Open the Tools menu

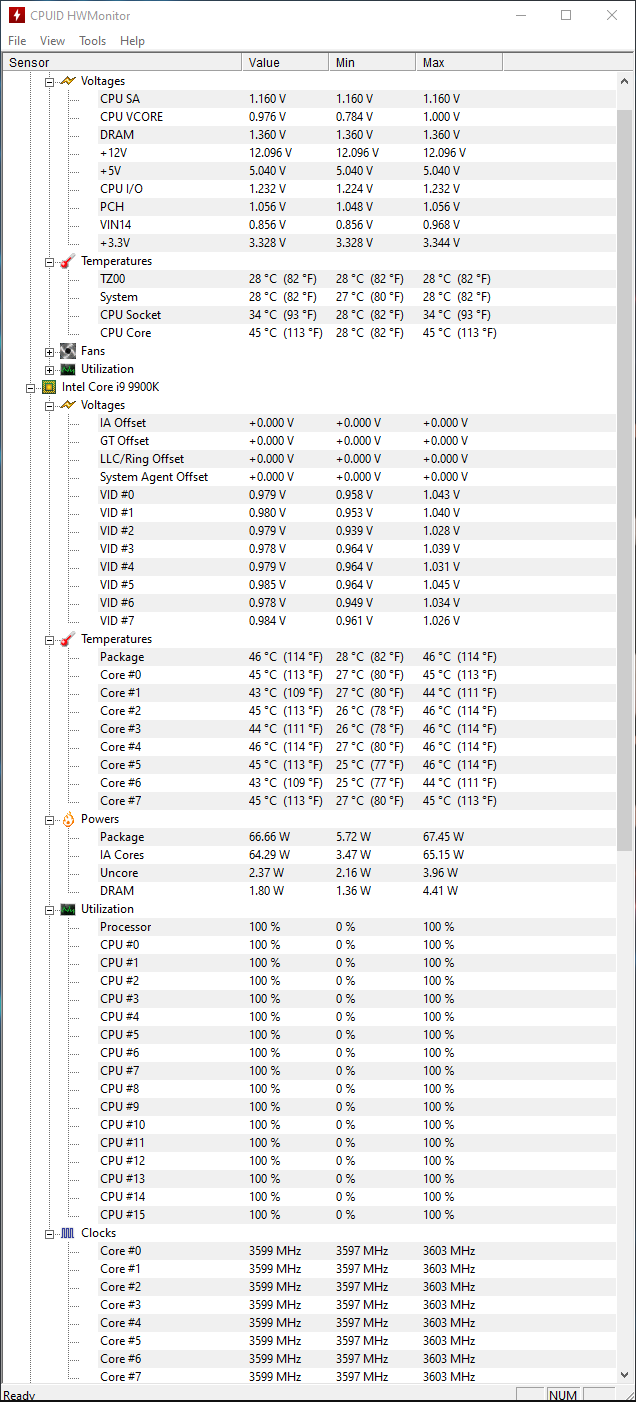click(93, 41)
